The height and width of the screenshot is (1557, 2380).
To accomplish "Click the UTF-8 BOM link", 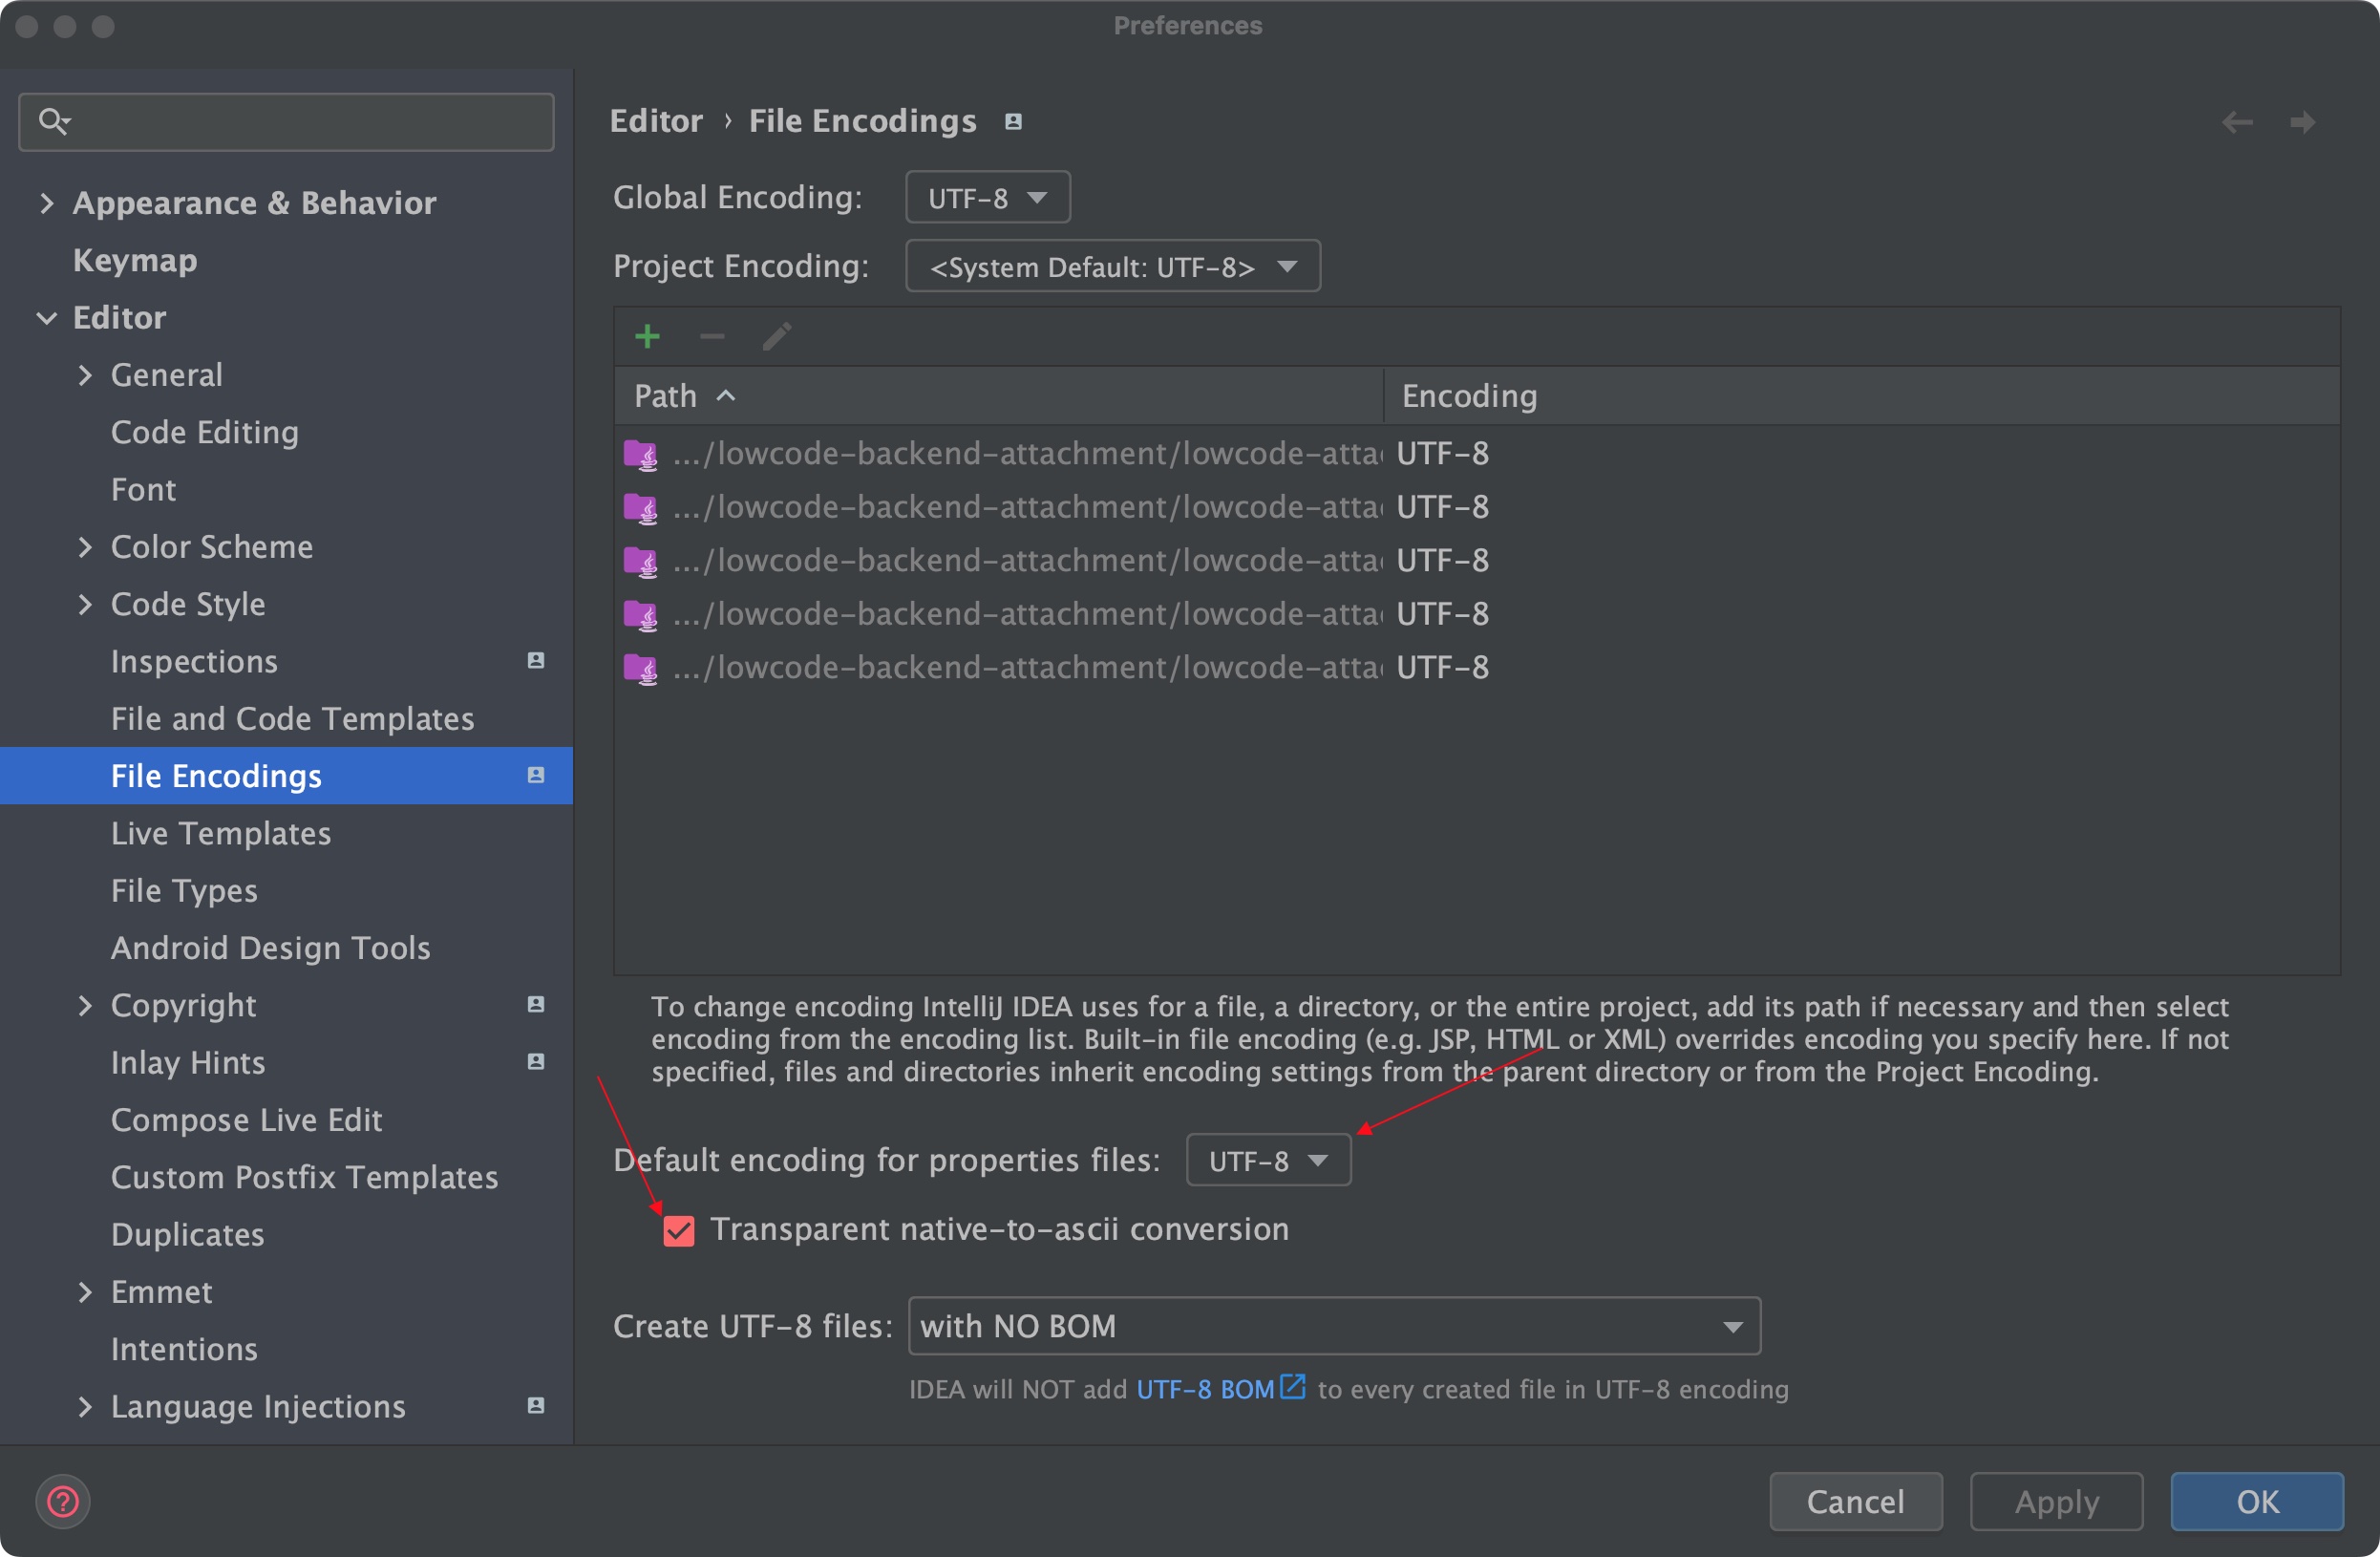I will tap(1206, 1389).
